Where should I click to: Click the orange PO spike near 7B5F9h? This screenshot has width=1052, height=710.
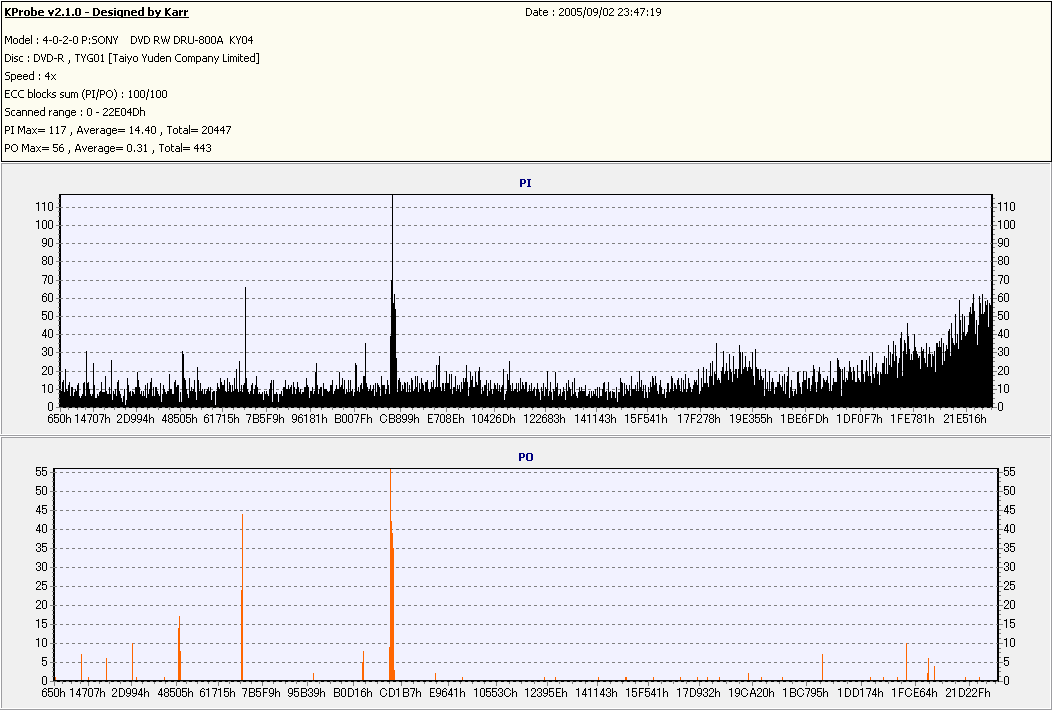pos(242,597)
